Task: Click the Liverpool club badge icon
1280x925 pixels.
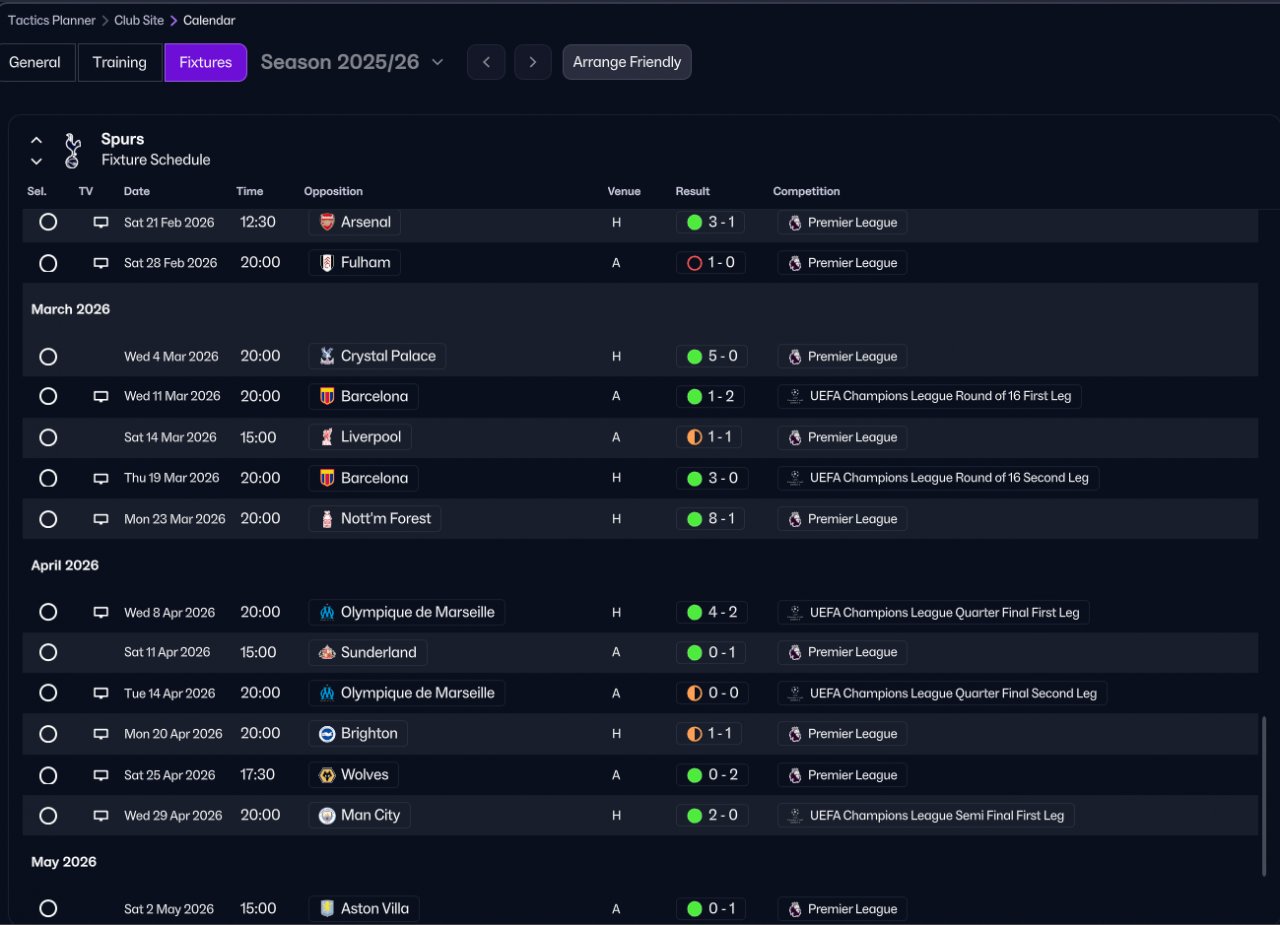Action: 327,437
